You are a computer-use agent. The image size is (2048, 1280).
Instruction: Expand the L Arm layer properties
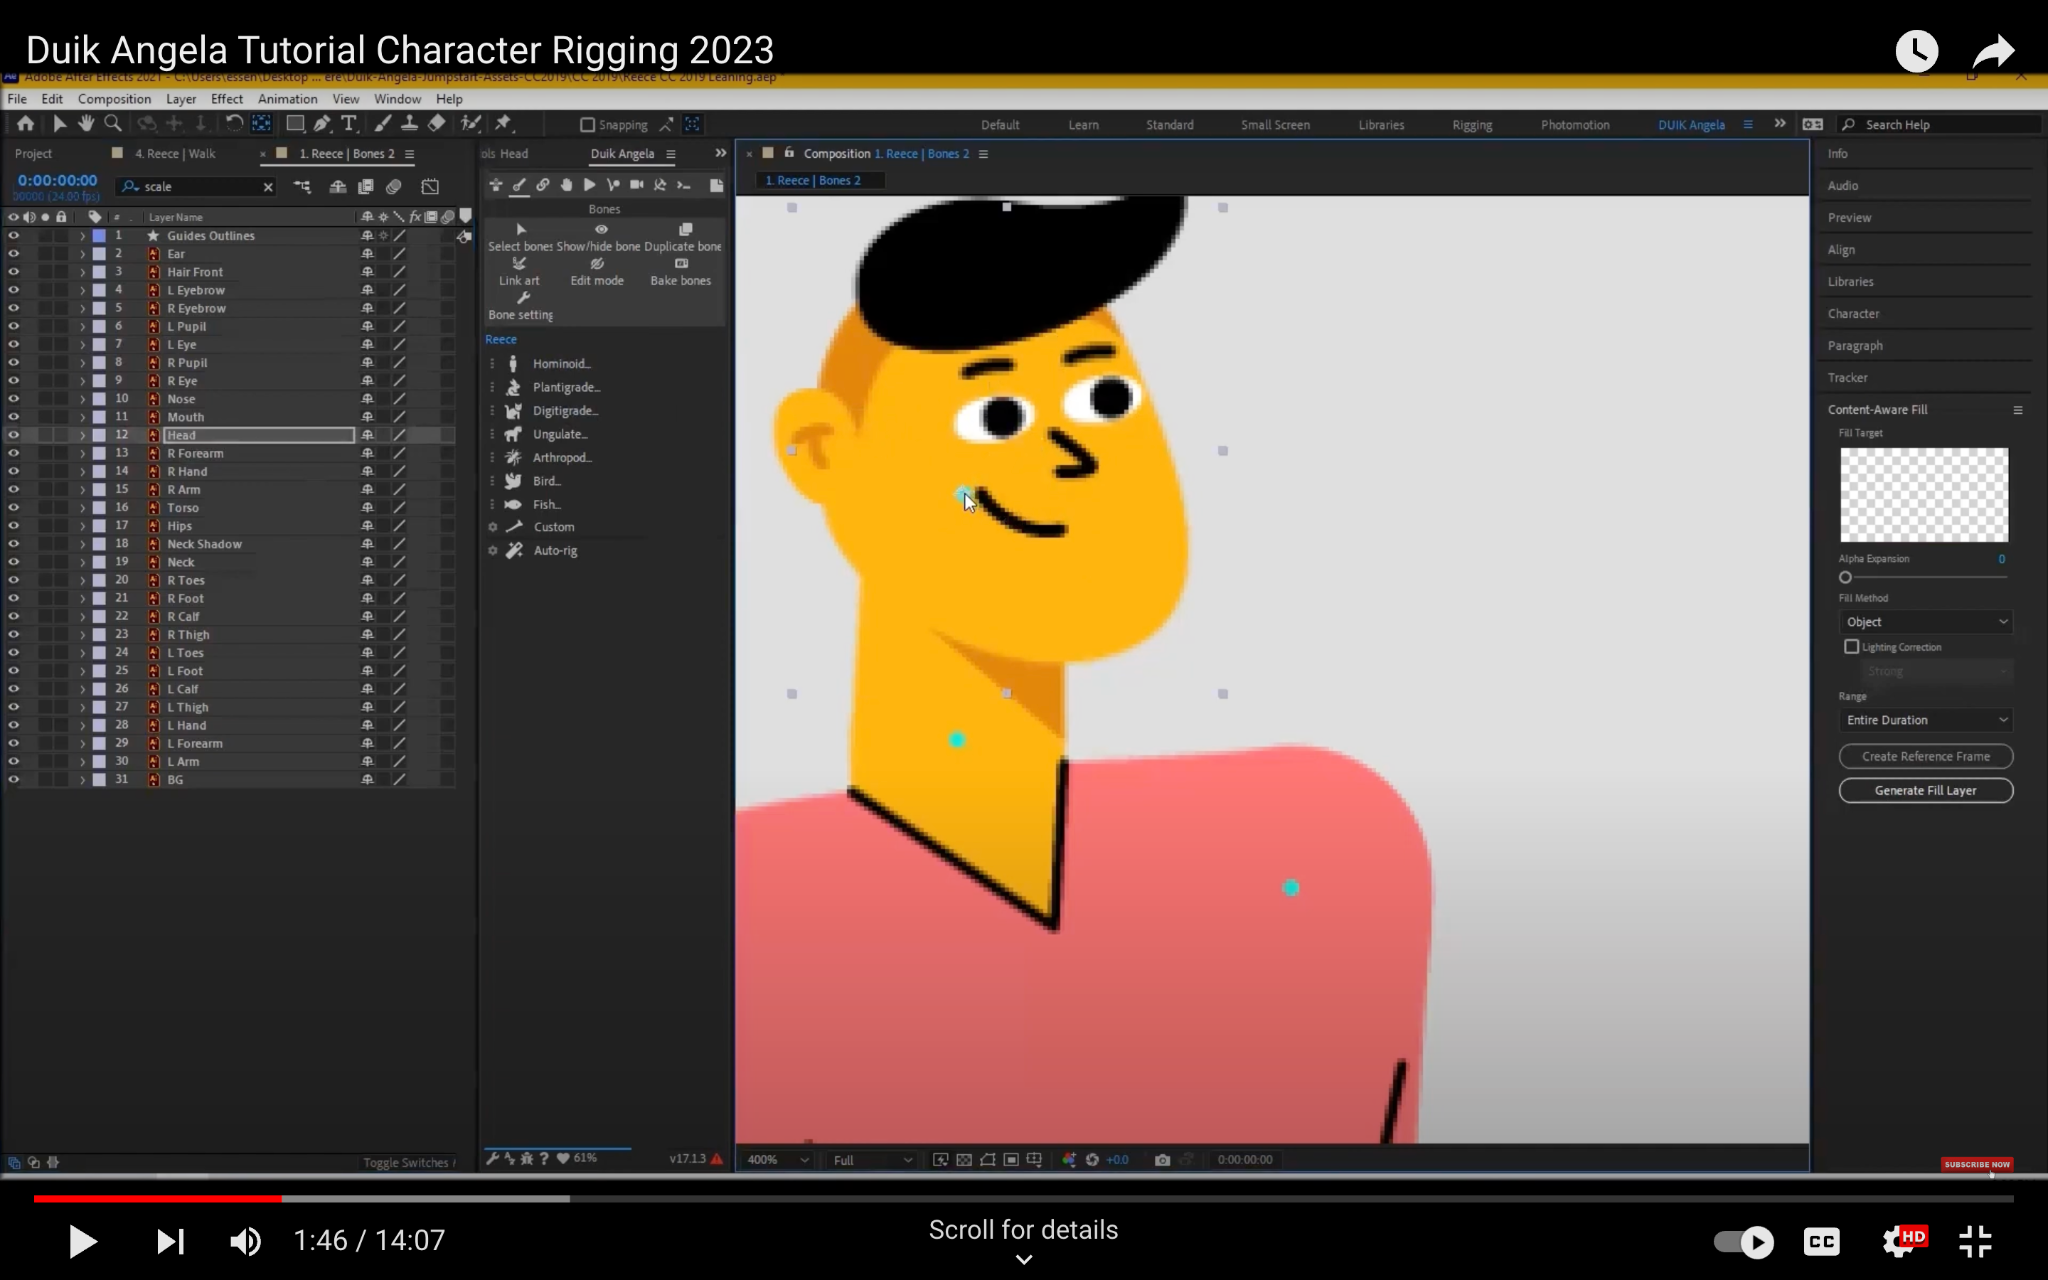coord(83,762)
